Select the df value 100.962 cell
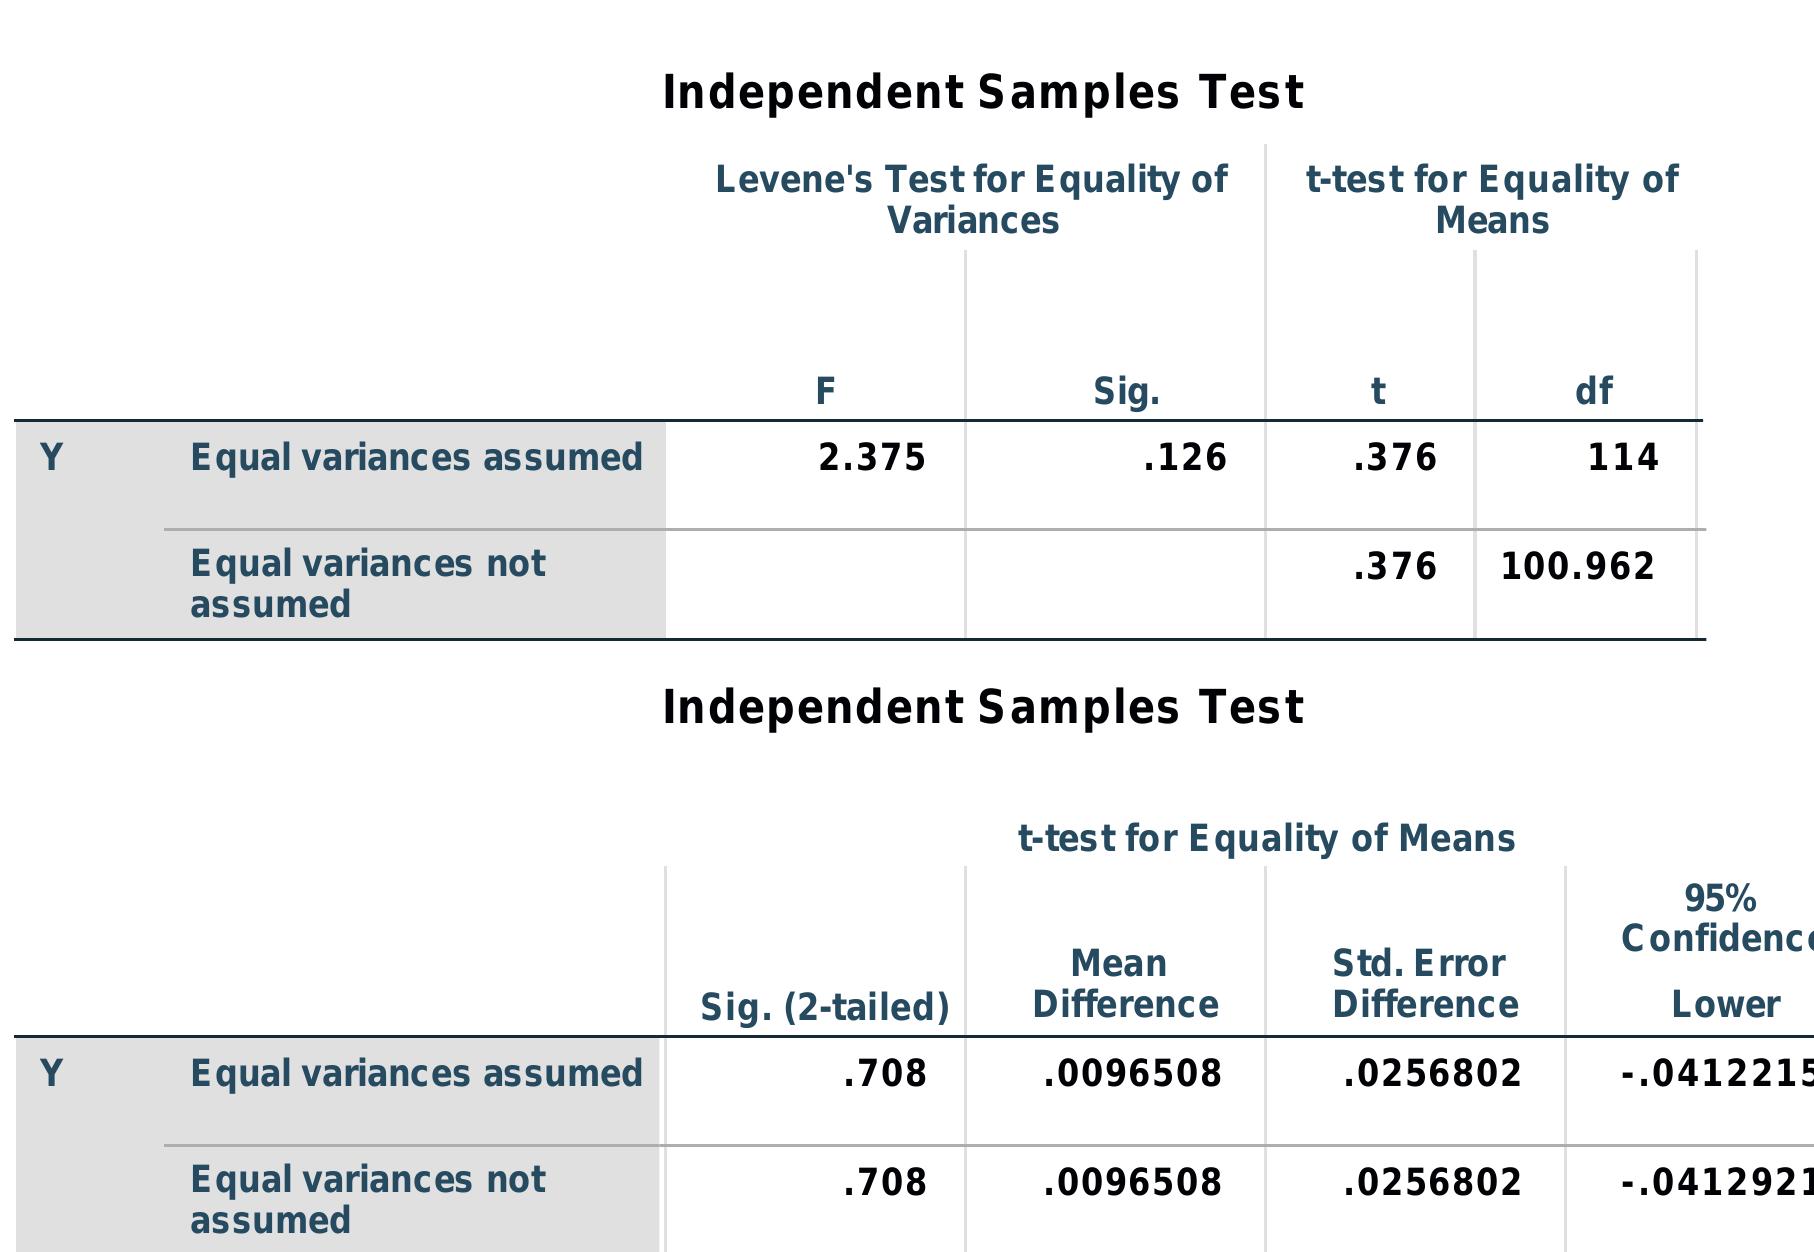Viewport: 1814px width, 1252px height. click(x=1577, y=567)
